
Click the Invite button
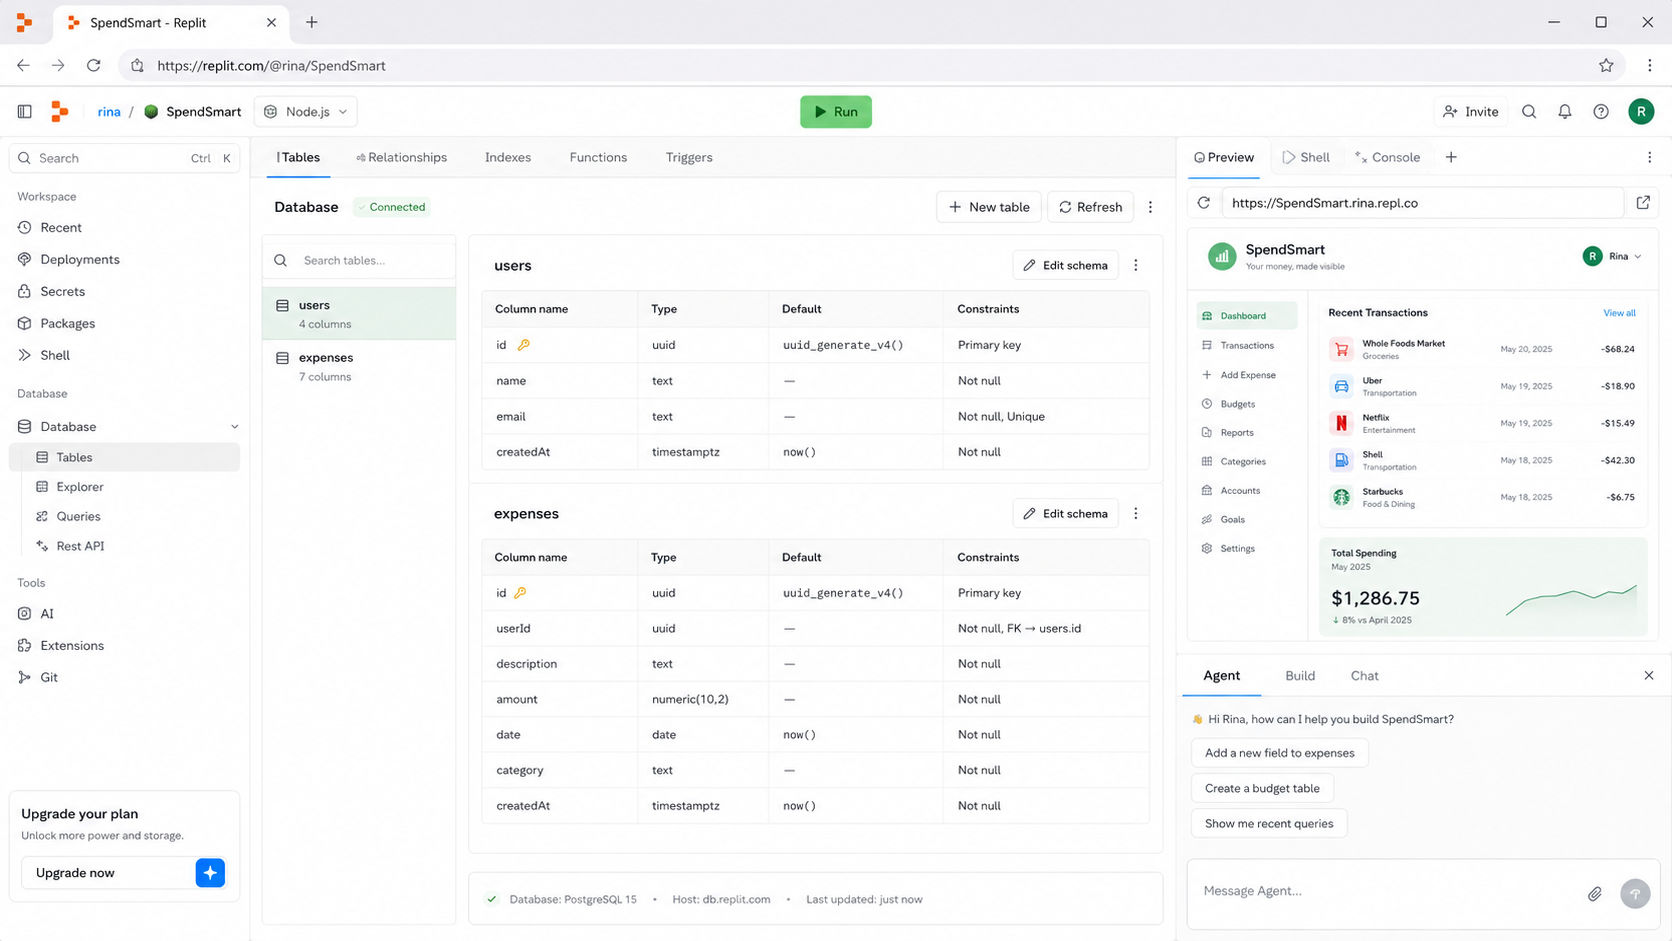[x=1470, y=112]
